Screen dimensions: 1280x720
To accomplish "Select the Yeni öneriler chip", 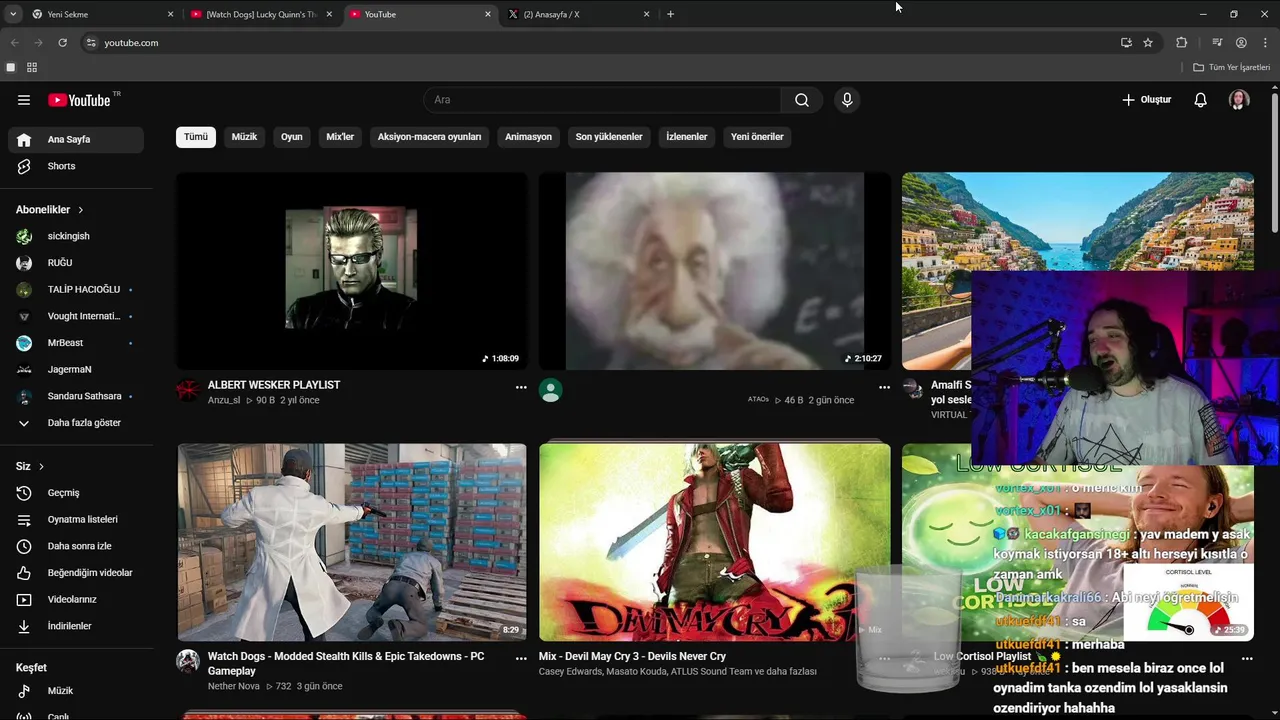I will coord(757,137).
